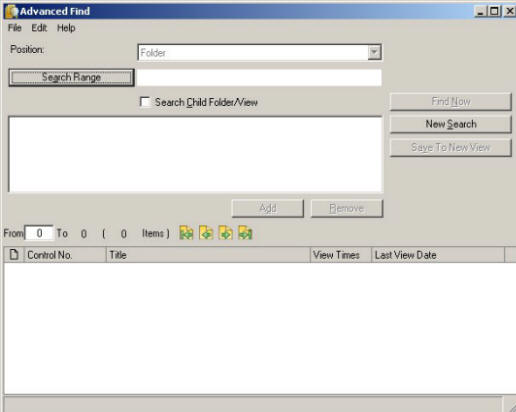Enable Search Child Folder/View checkbox
The height and width of the screenshot is (412, 516).
click(x=145, y=102)
